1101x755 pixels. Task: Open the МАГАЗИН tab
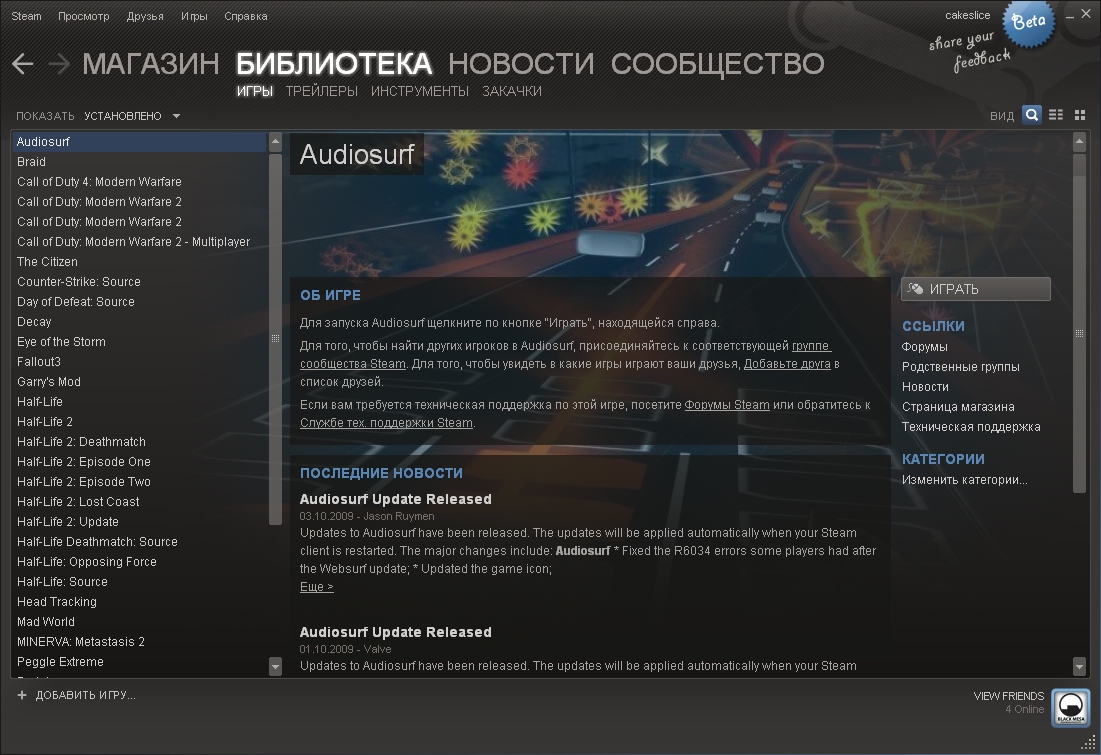(150, 64)
